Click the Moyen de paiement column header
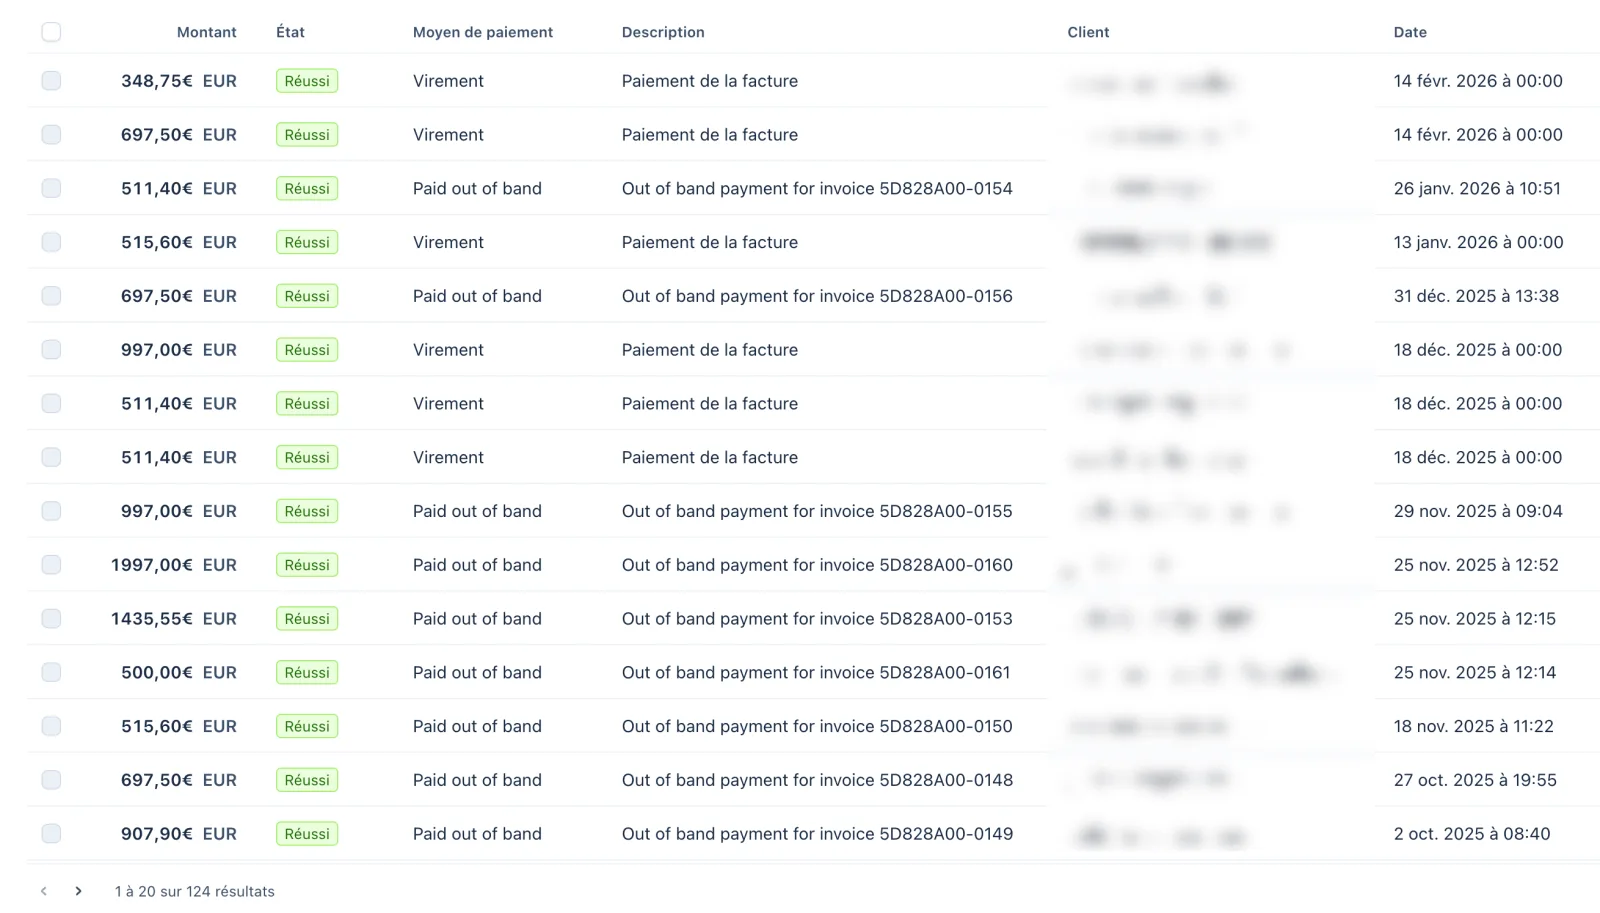Screen dimensions: 1600x913 click(x=483, y=32)
